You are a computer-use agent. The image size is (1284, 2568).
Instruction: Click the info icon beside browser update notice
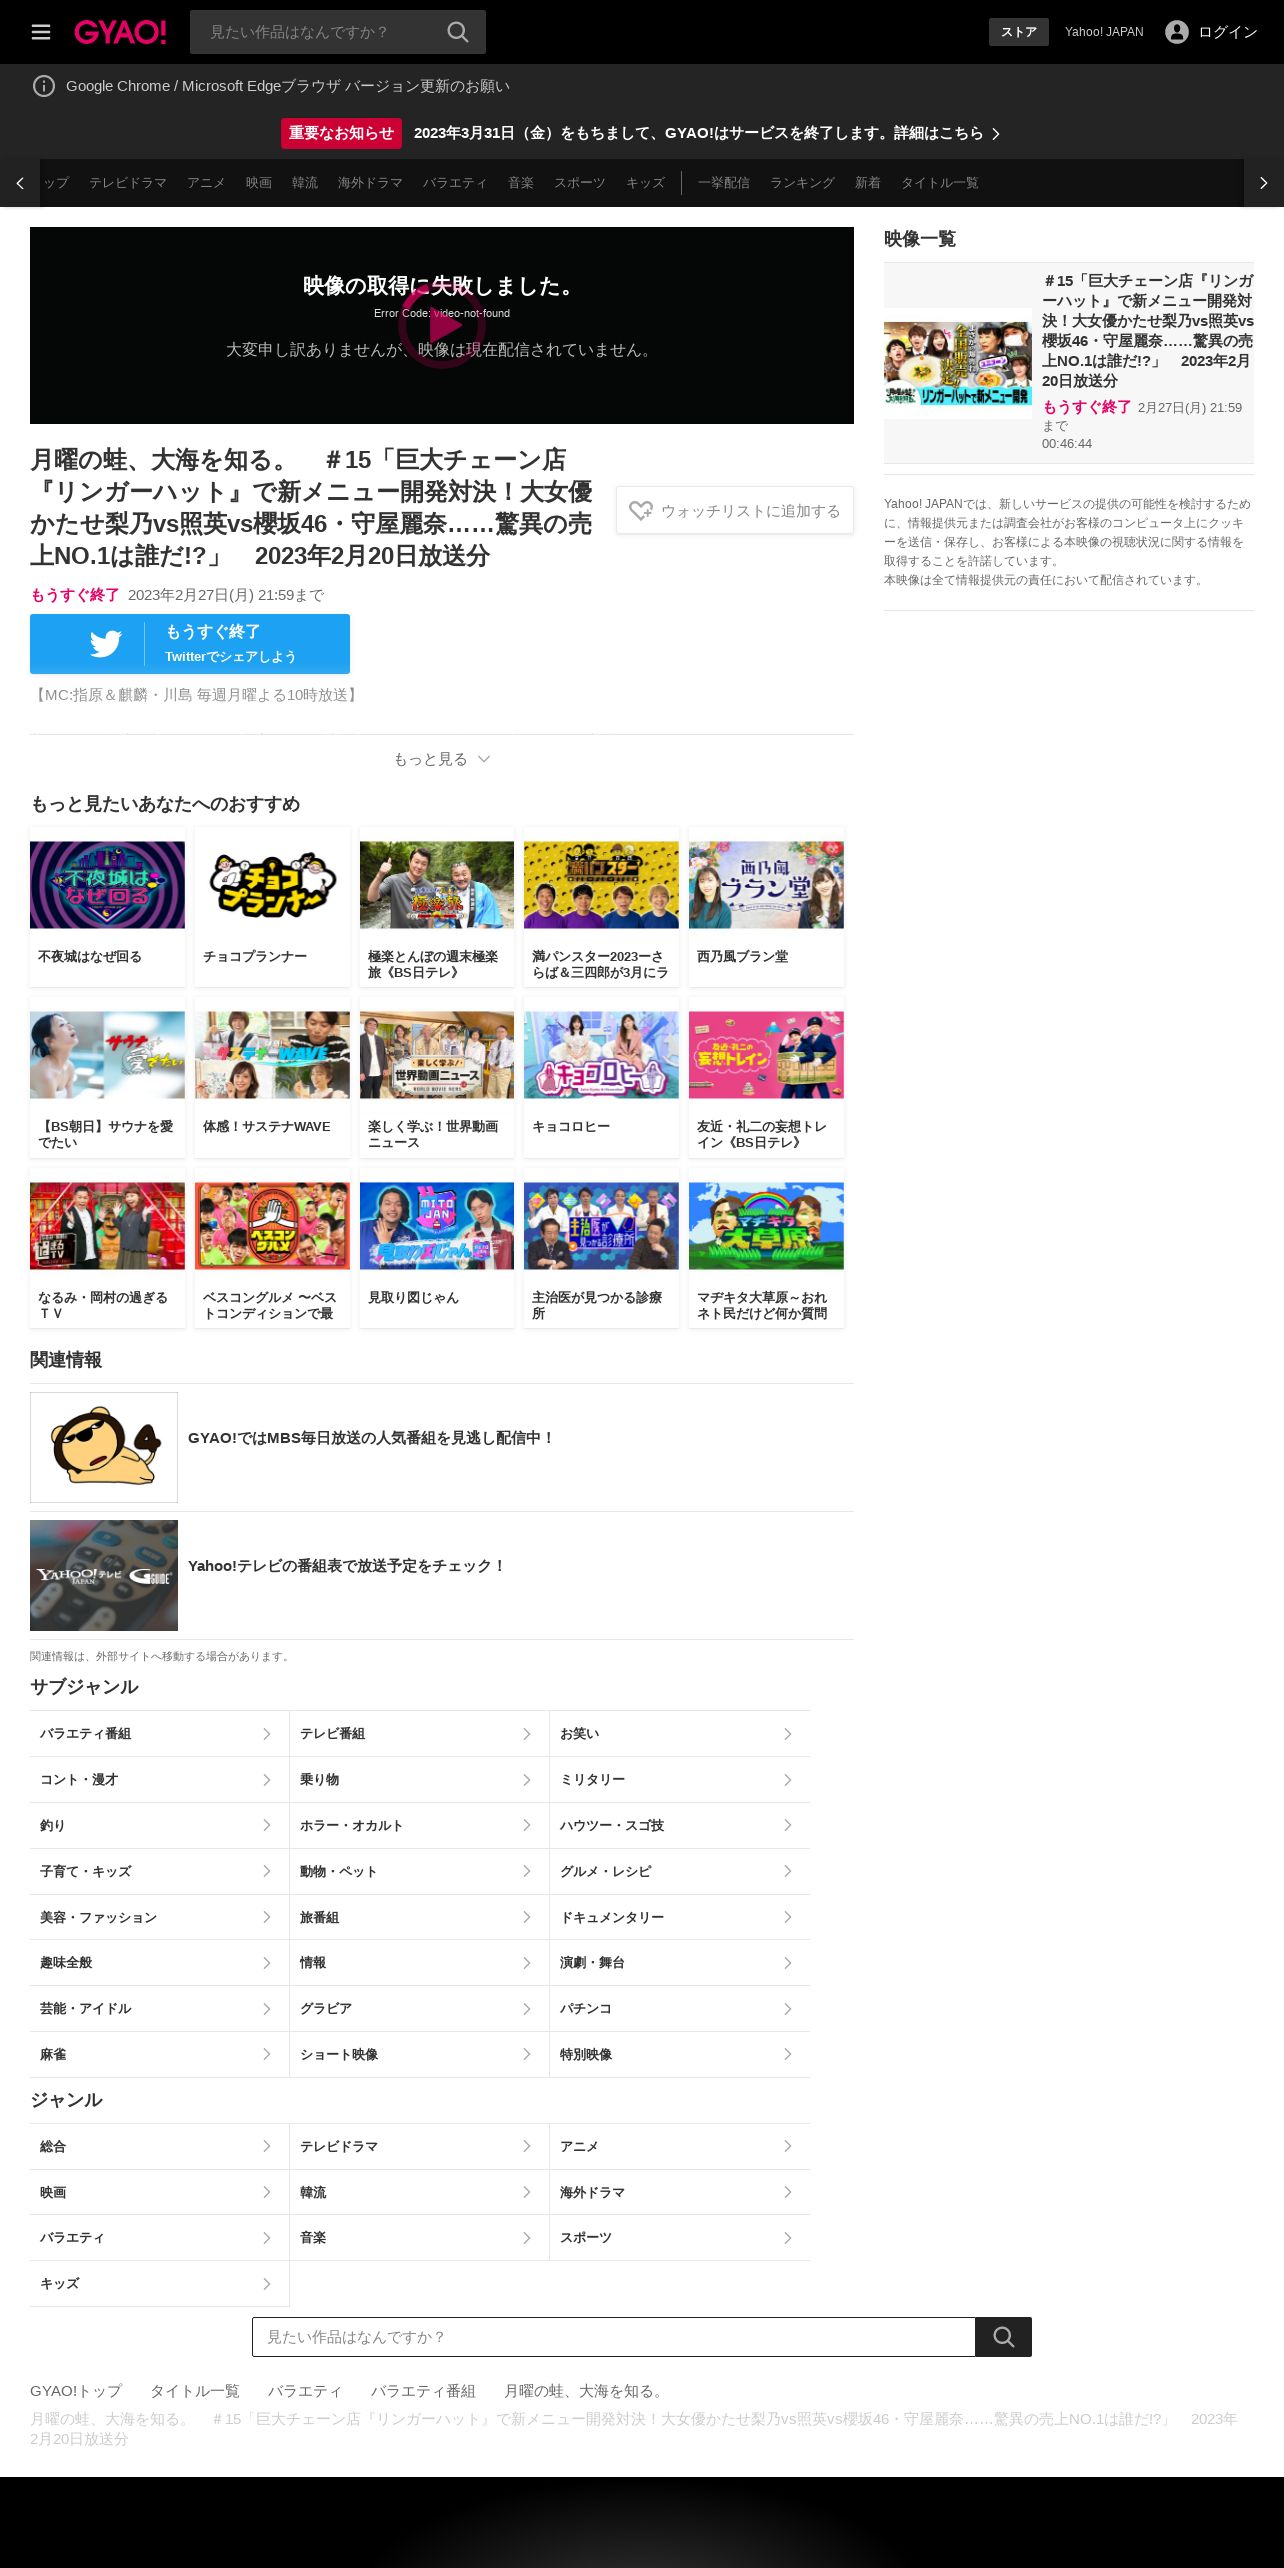pos(44,86)
